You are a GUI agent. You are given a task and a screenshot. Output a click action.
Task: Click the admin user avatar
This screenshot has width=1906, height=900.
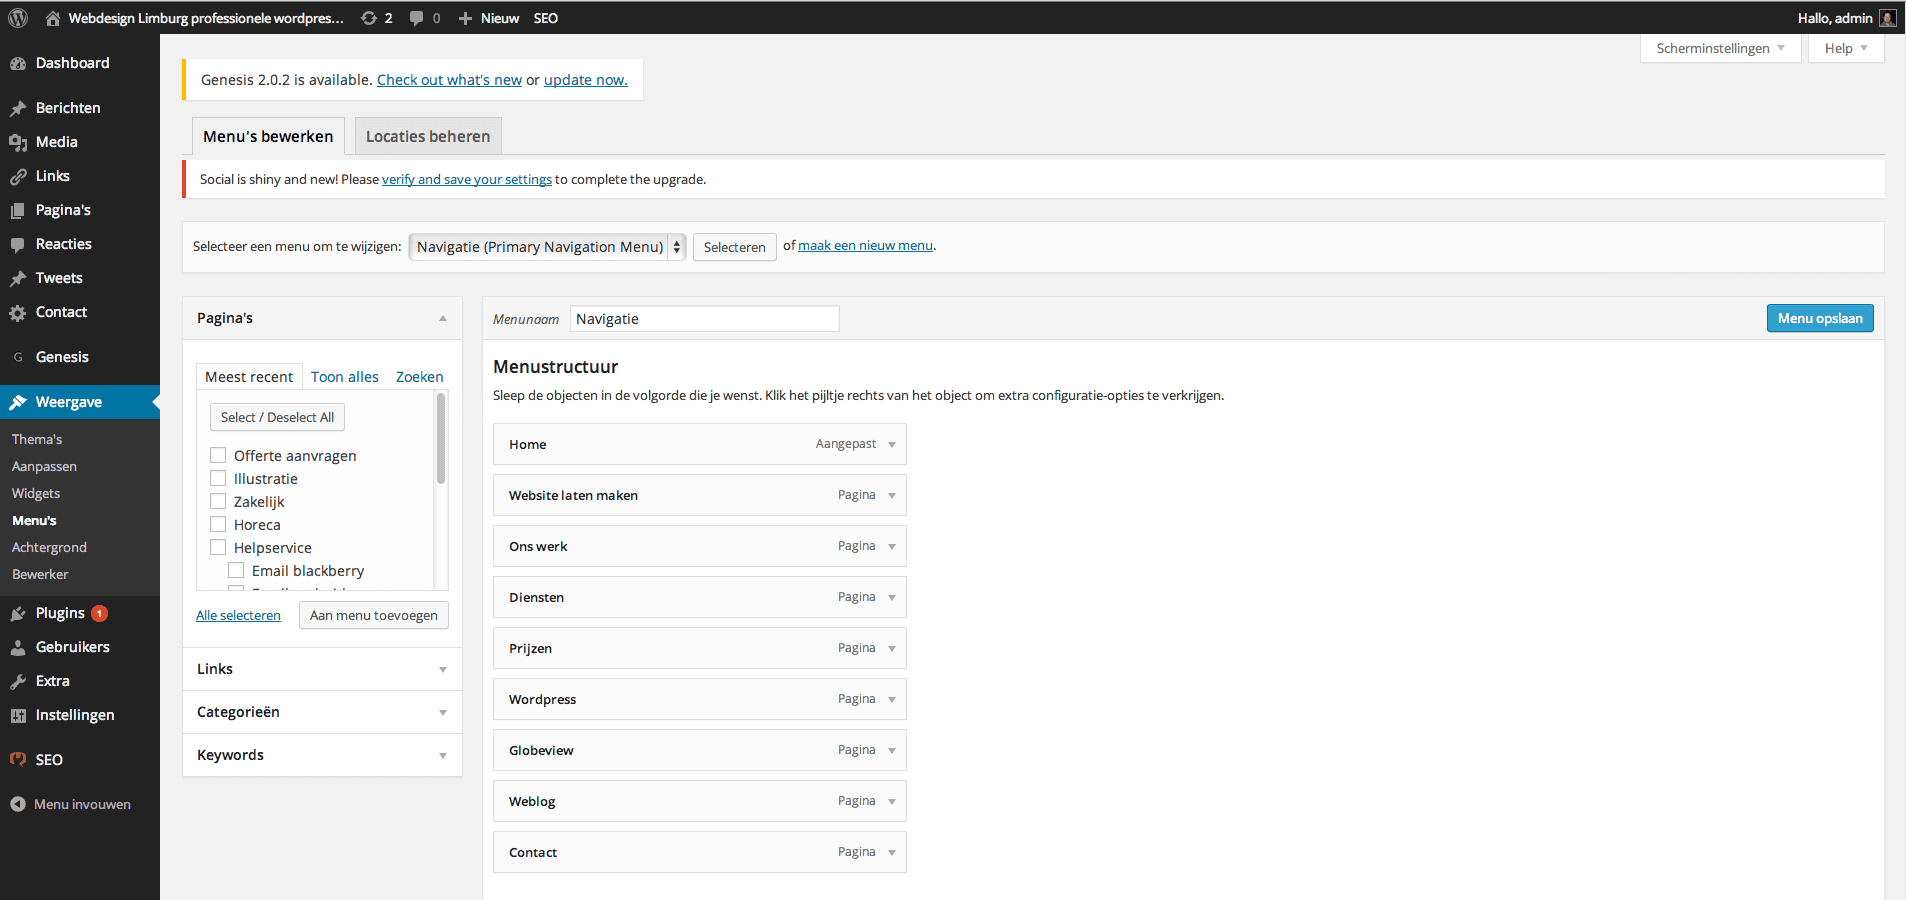pyautogui.click(x=1887, y=18)
